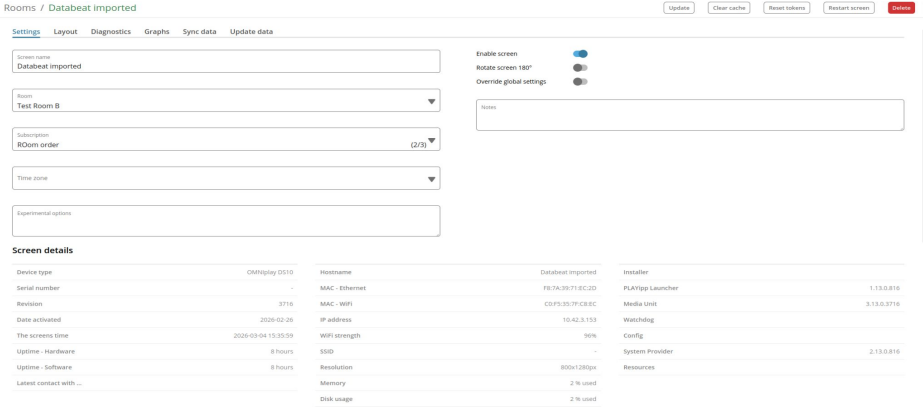This screenshot has height=412, width=923.
Task: Open the Layout tab
Action: tap(65, 31)
